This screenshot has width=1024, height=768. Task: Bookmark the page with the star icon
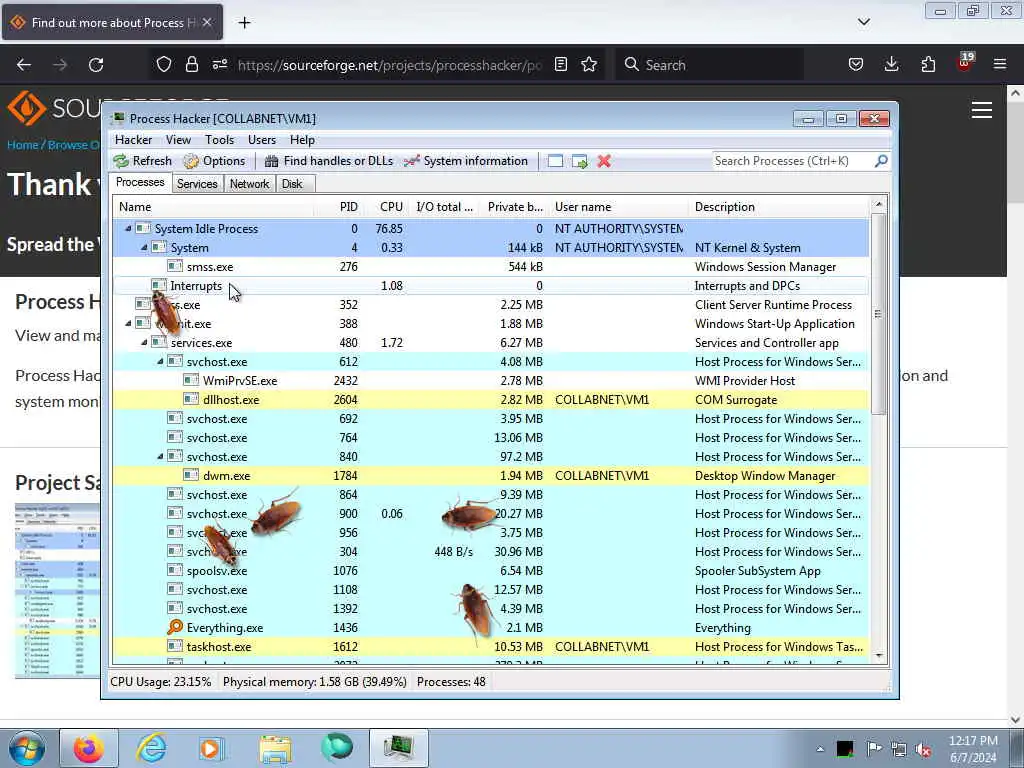[x=589, y=65]
